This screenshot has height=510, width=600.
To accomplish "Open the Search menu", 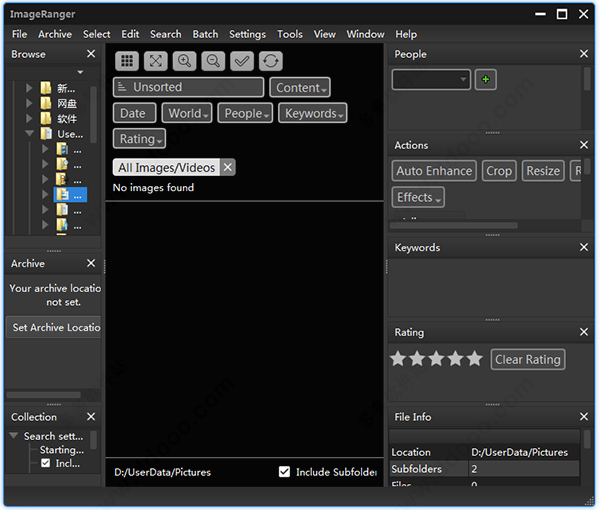I will point(166,34).
